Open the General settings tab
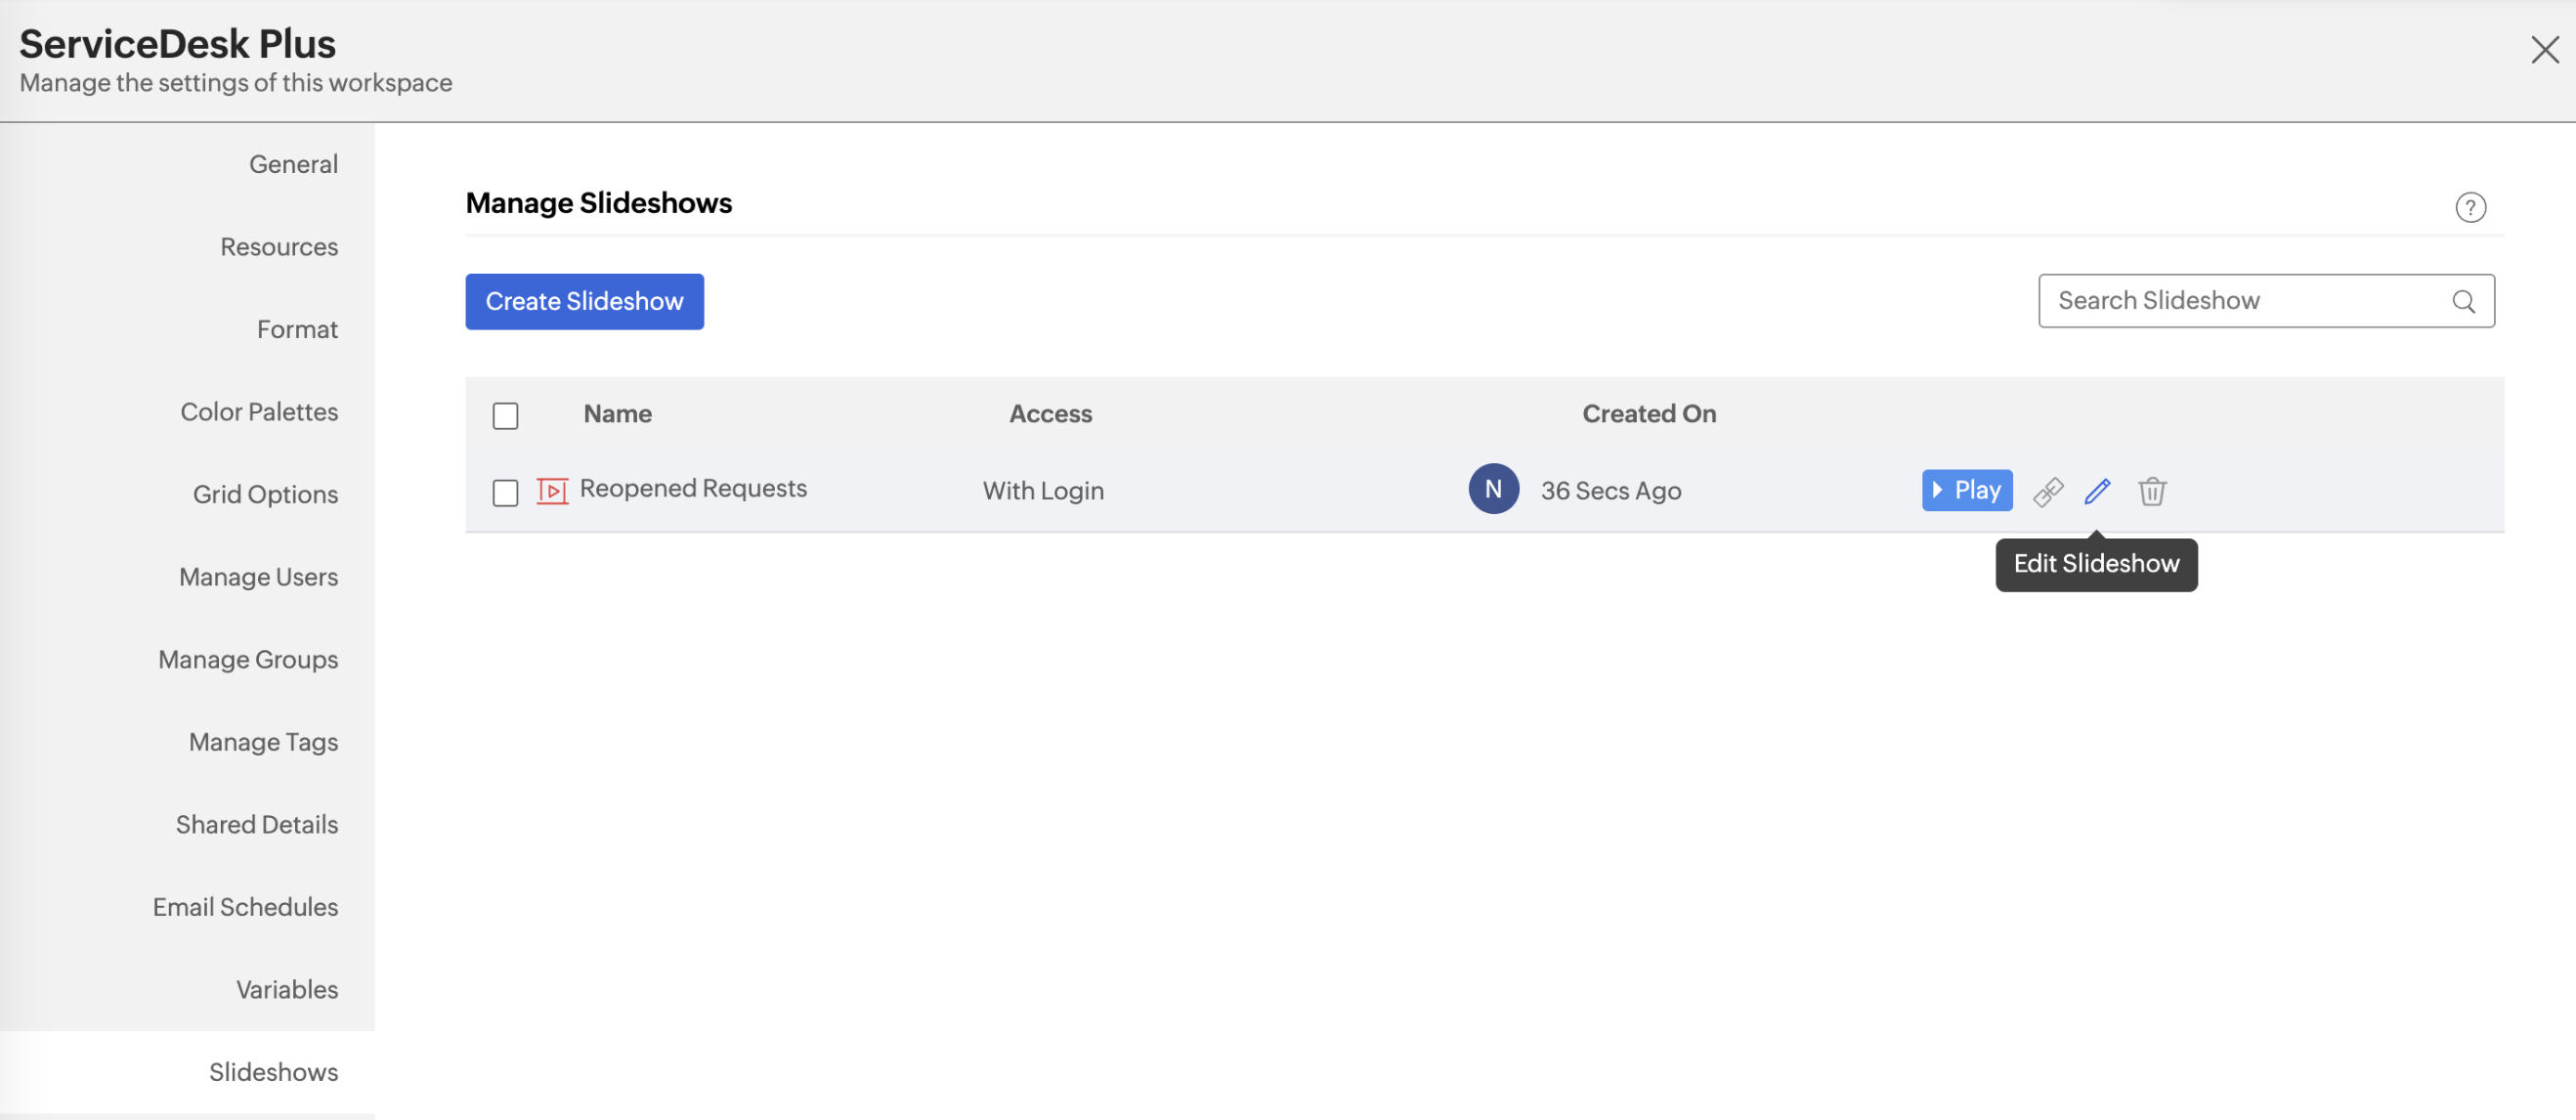The image size is (2576, 1120). click(293, 164)
